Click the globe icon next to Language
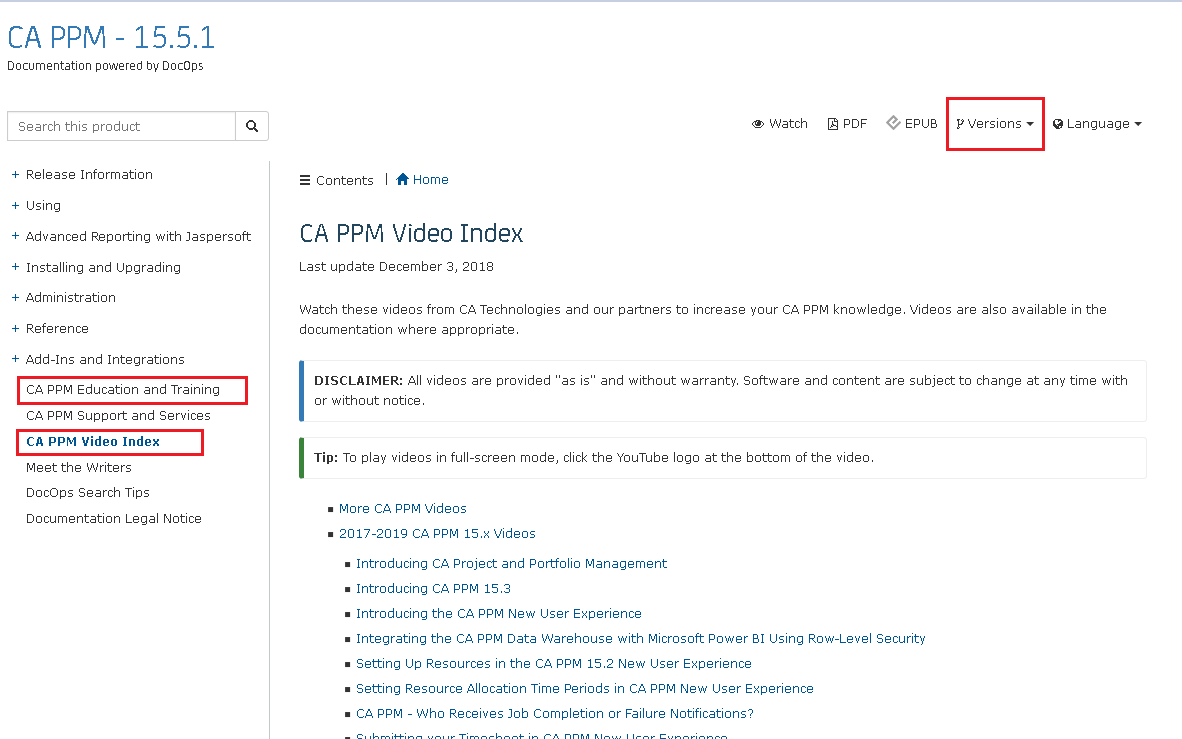 [x=1059, y=123]
